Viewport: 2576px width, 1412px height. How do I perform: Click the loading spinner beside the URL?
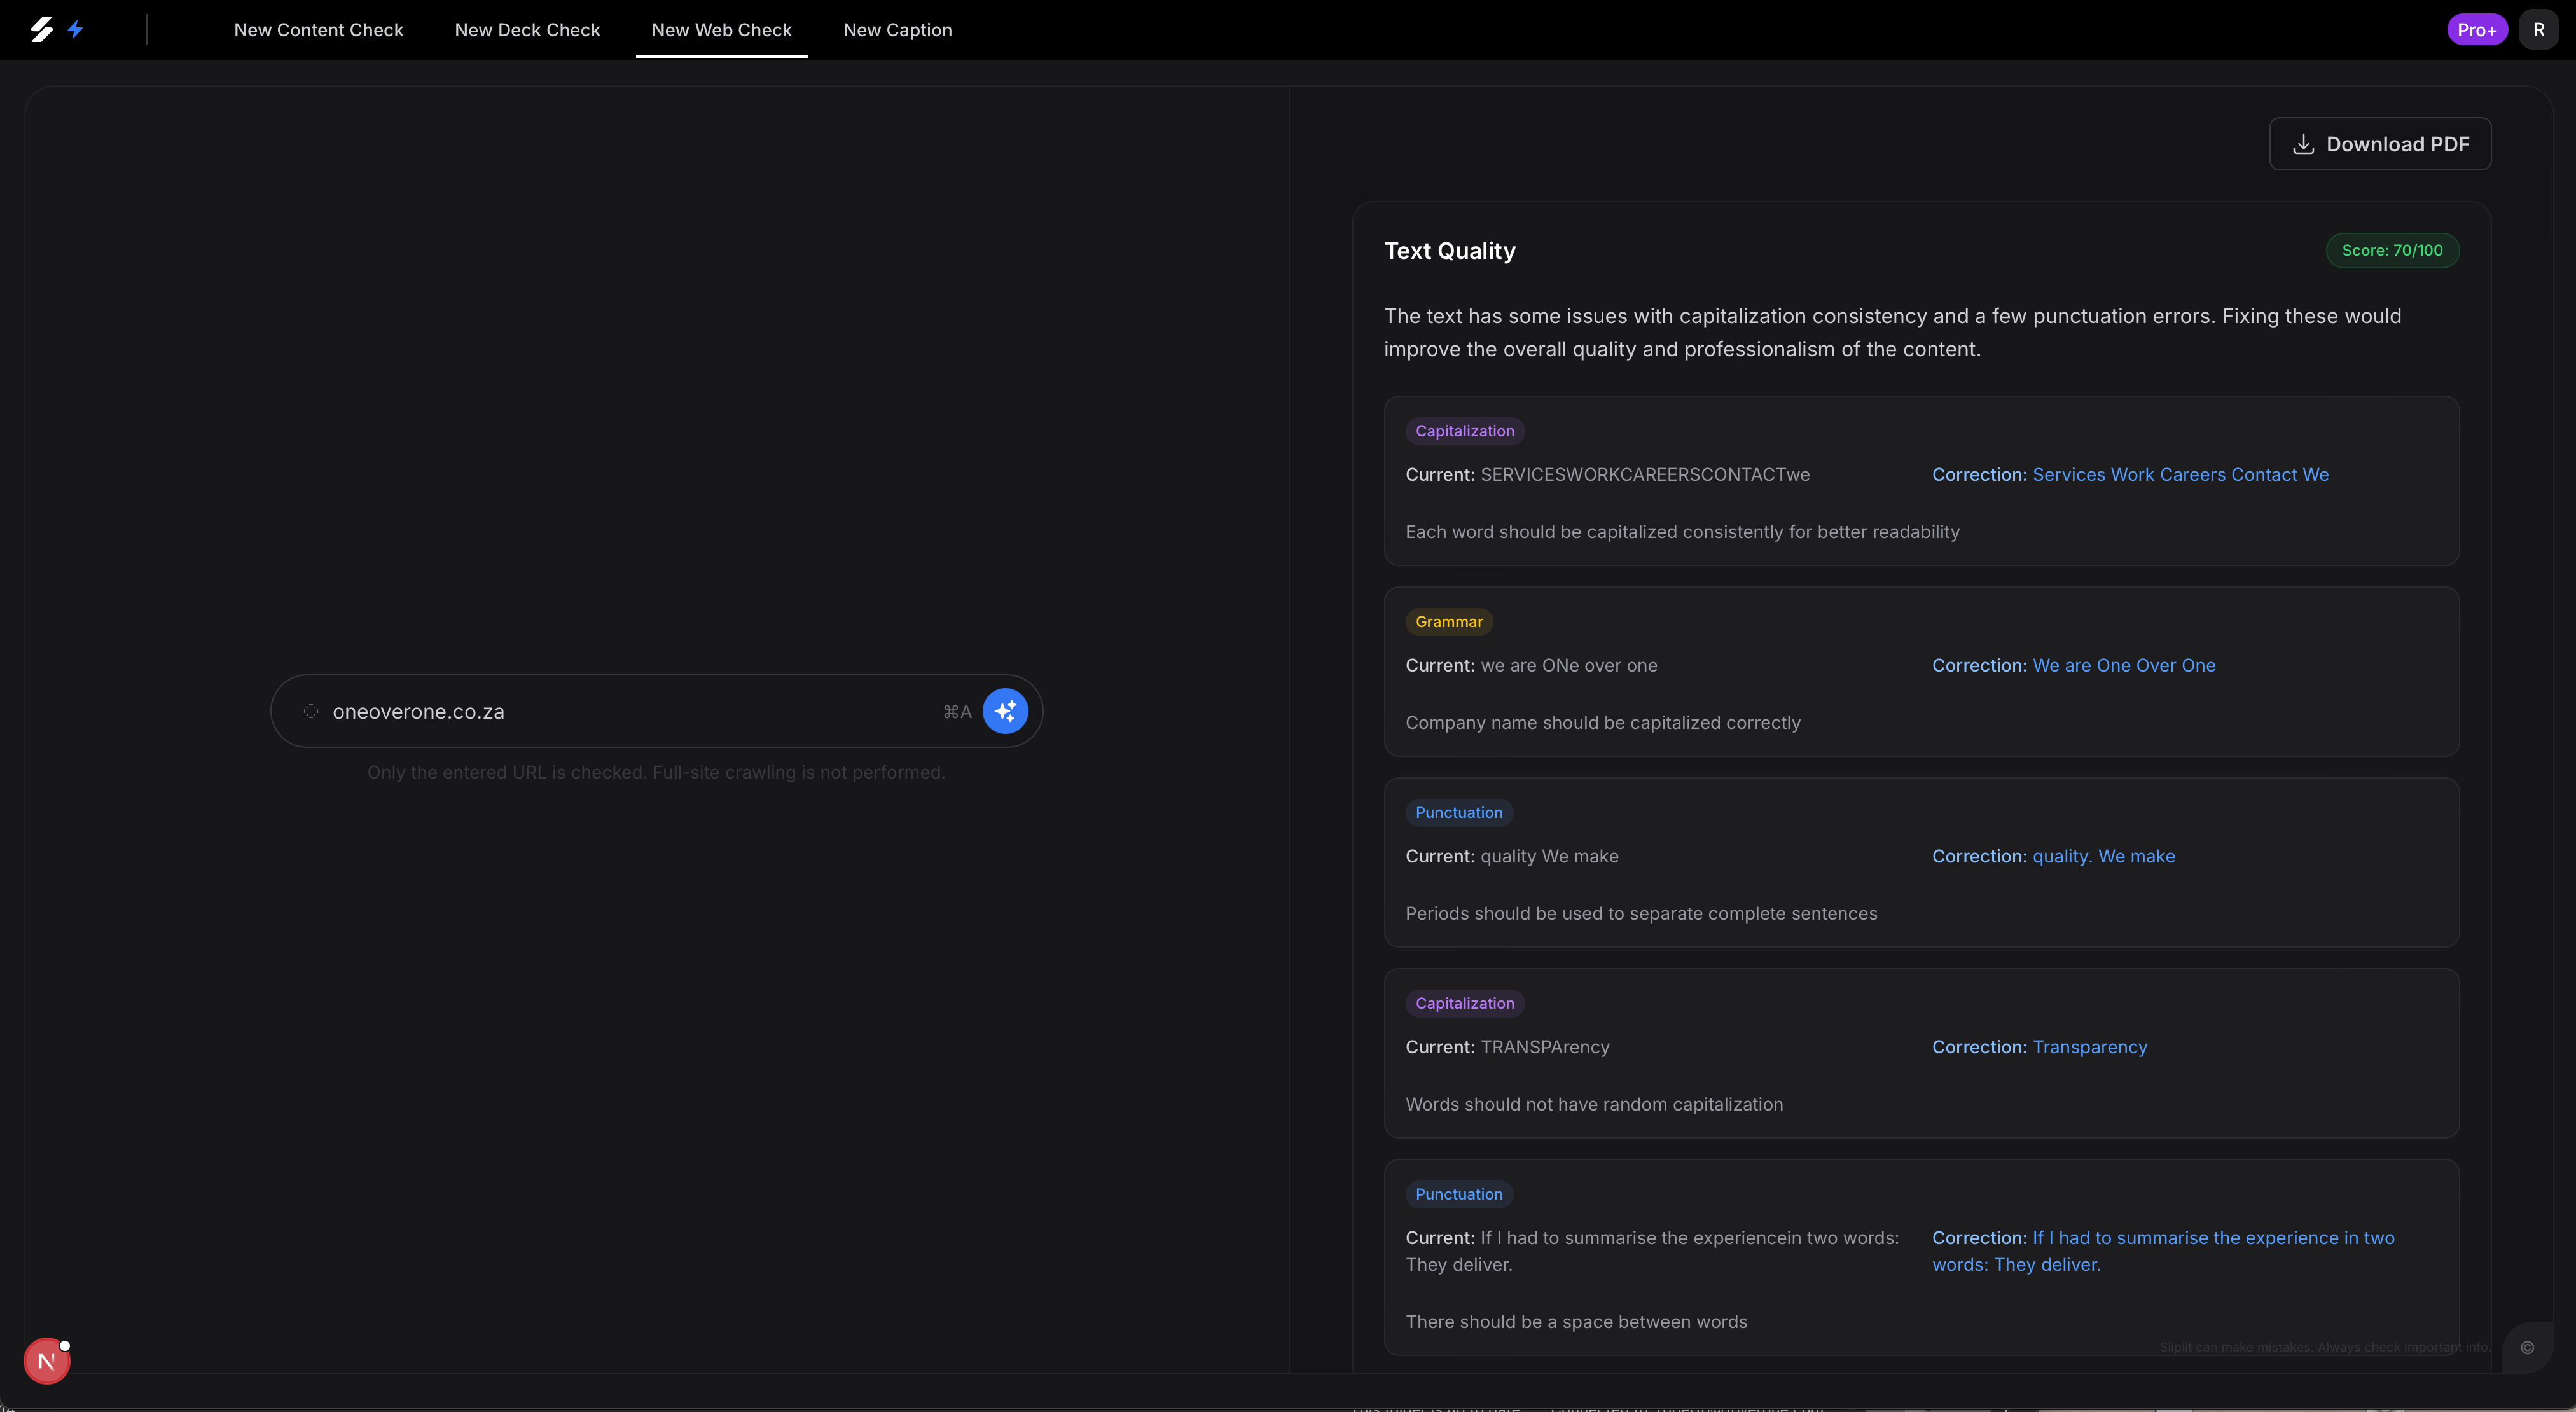[x=311, y=711]
